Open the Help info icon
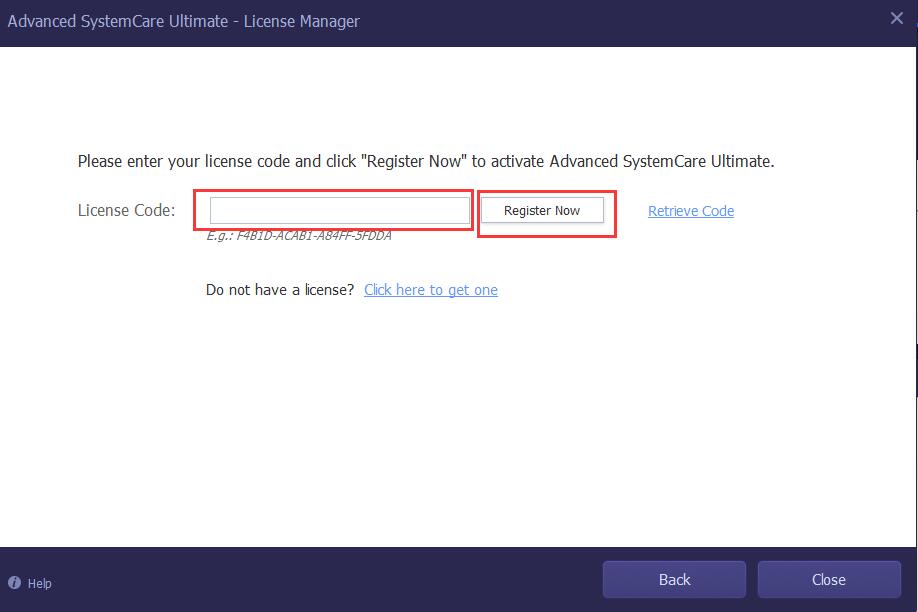Viewport: 918px width, 612px height. click(x=15, y=583)
